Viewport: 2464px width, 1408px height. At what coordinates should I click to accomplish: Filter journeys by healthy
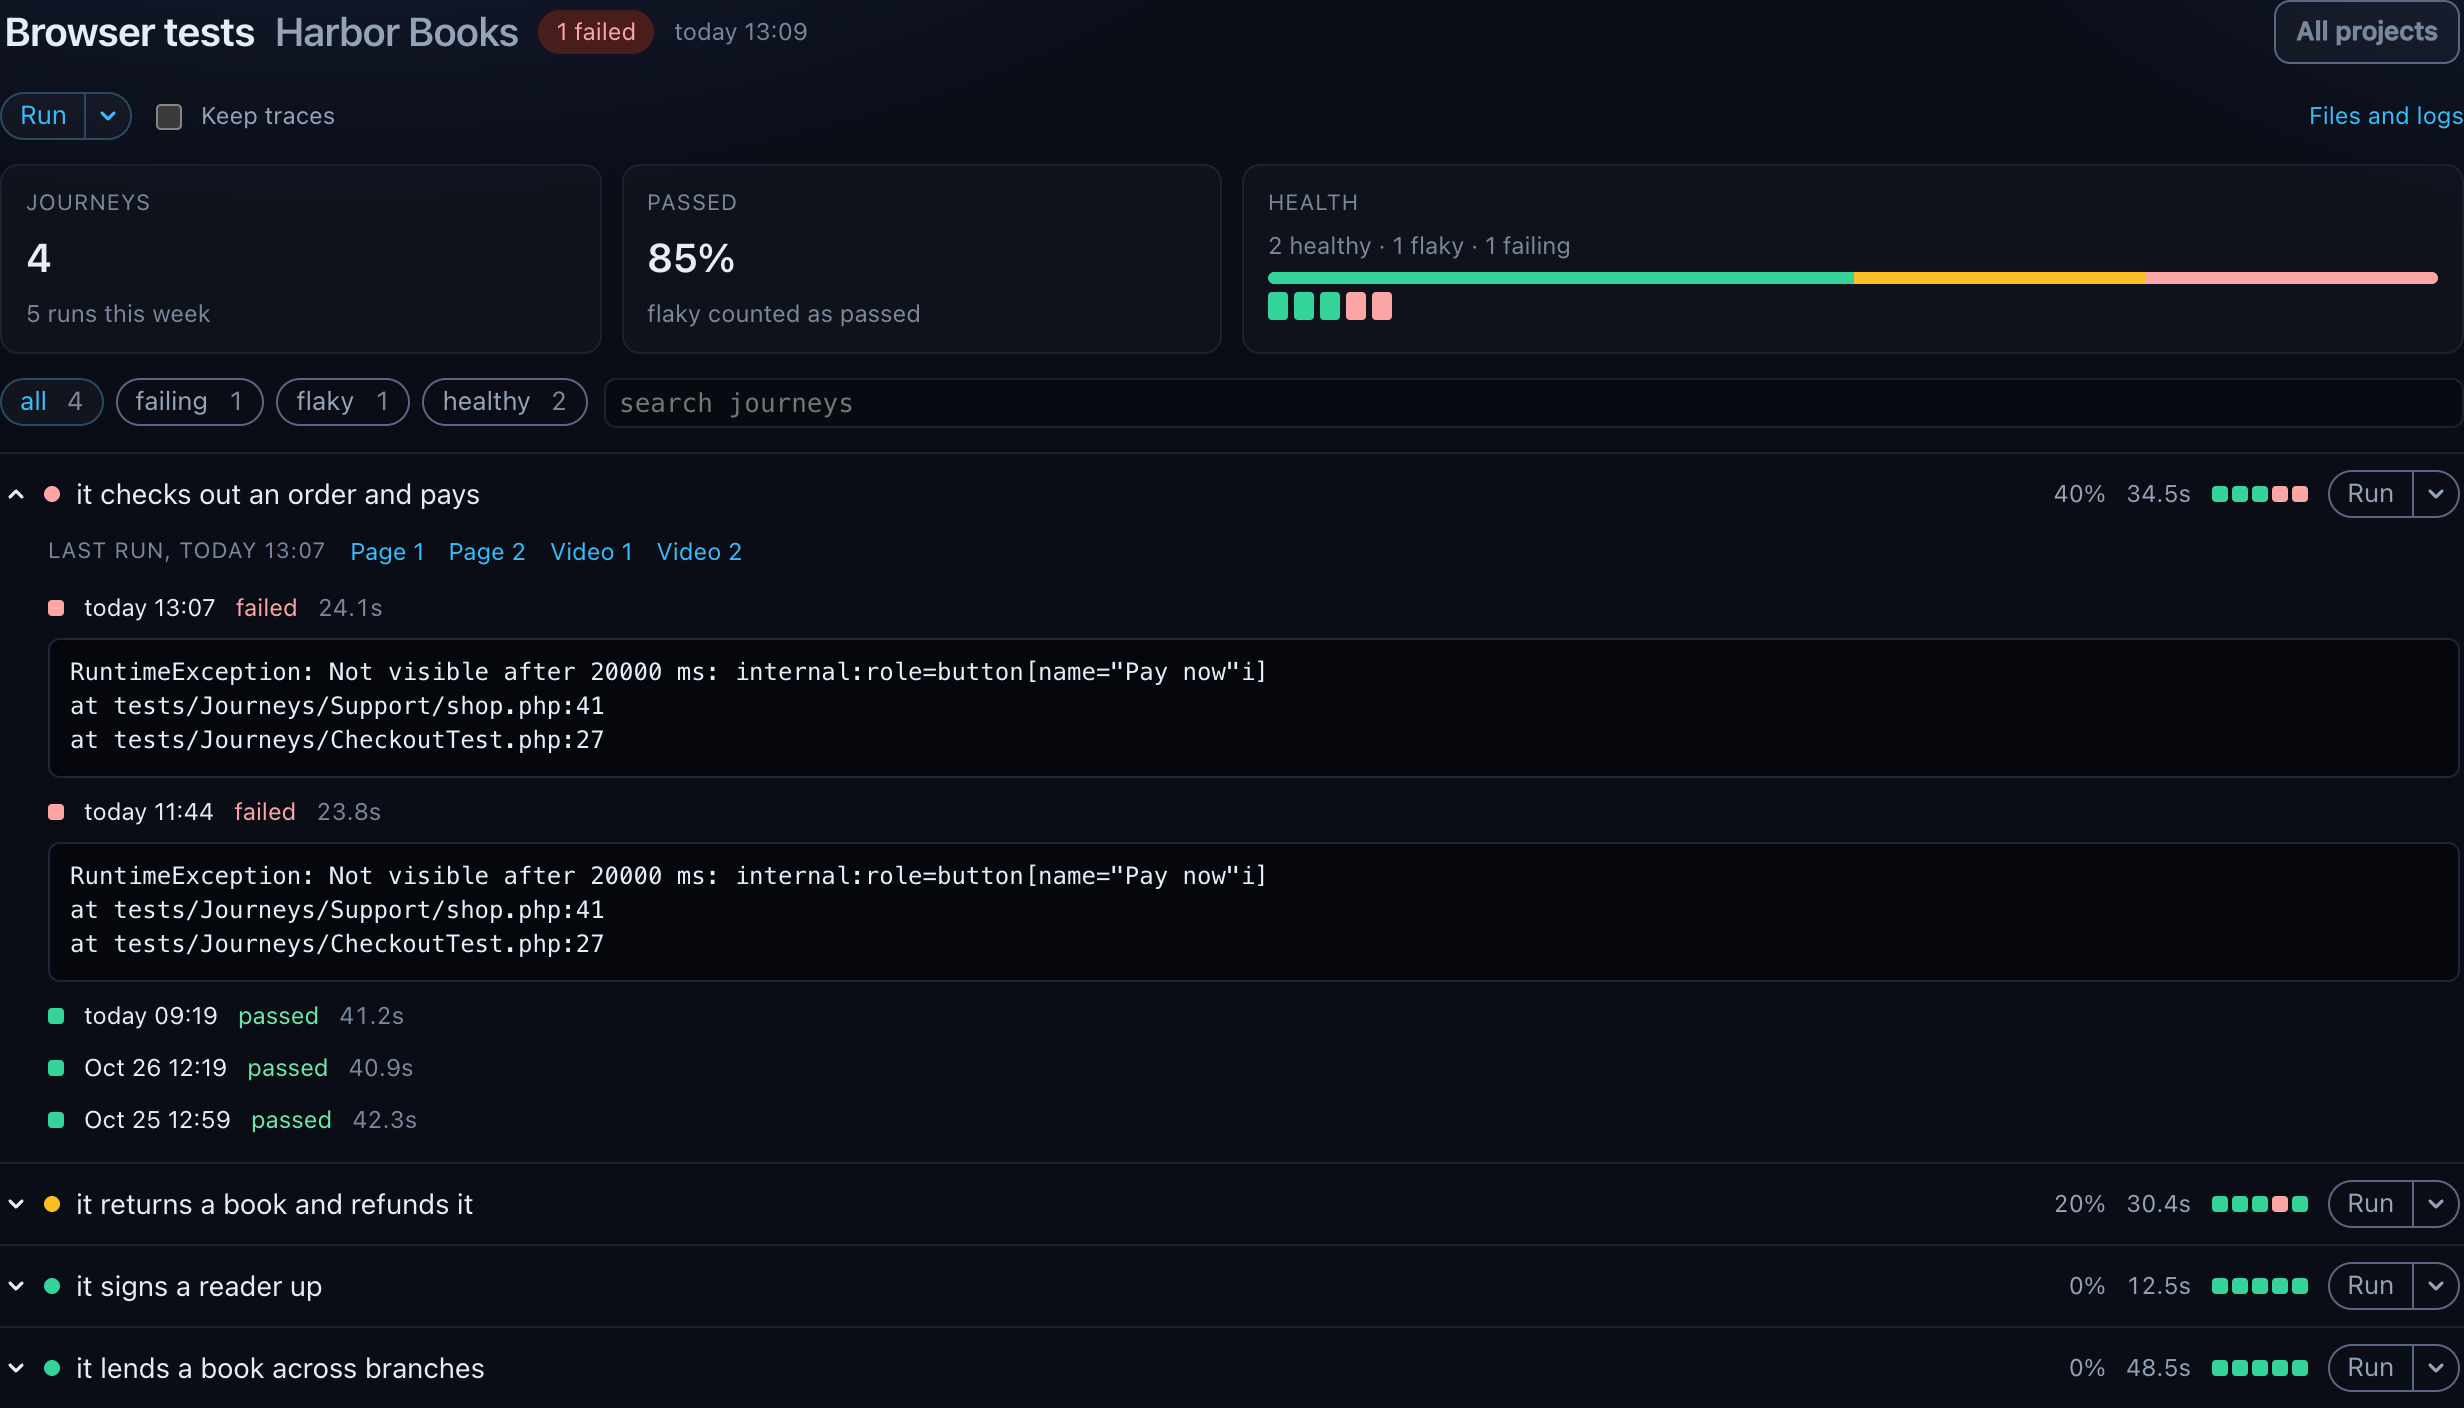[504, 402]
